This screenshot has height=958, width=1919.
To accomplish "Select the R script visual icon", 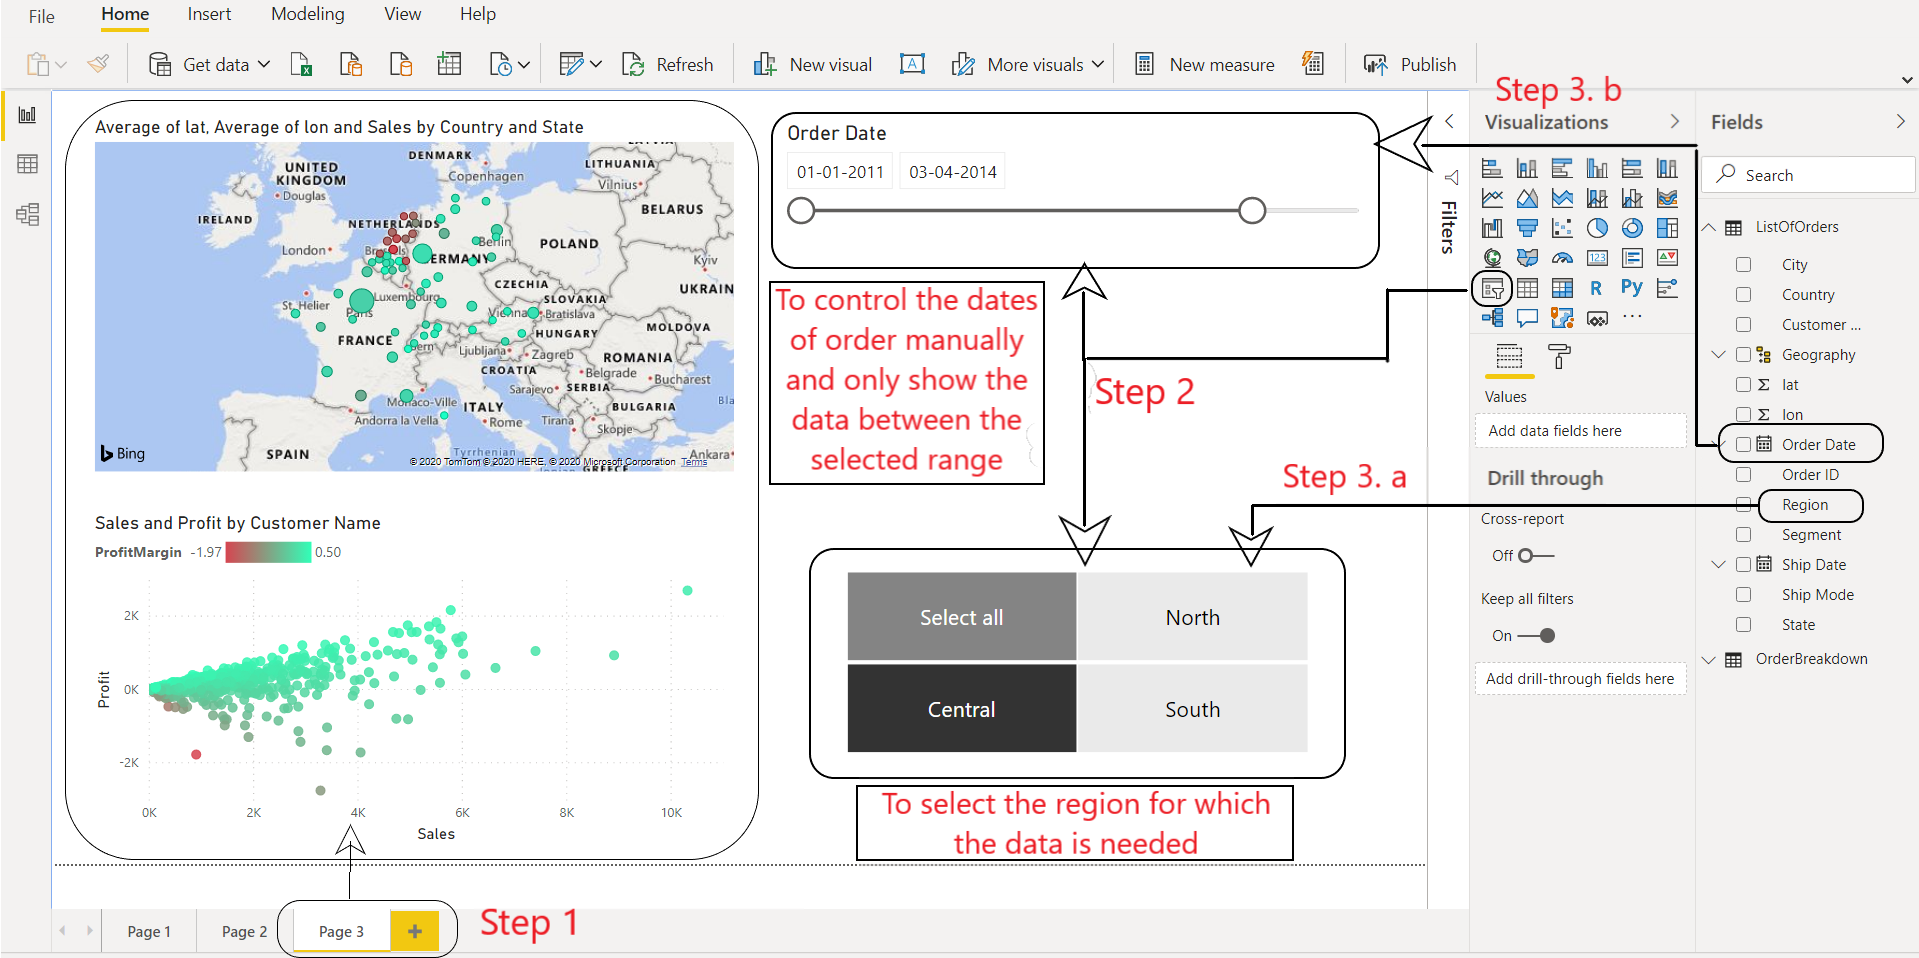I will coord(1597,289).
